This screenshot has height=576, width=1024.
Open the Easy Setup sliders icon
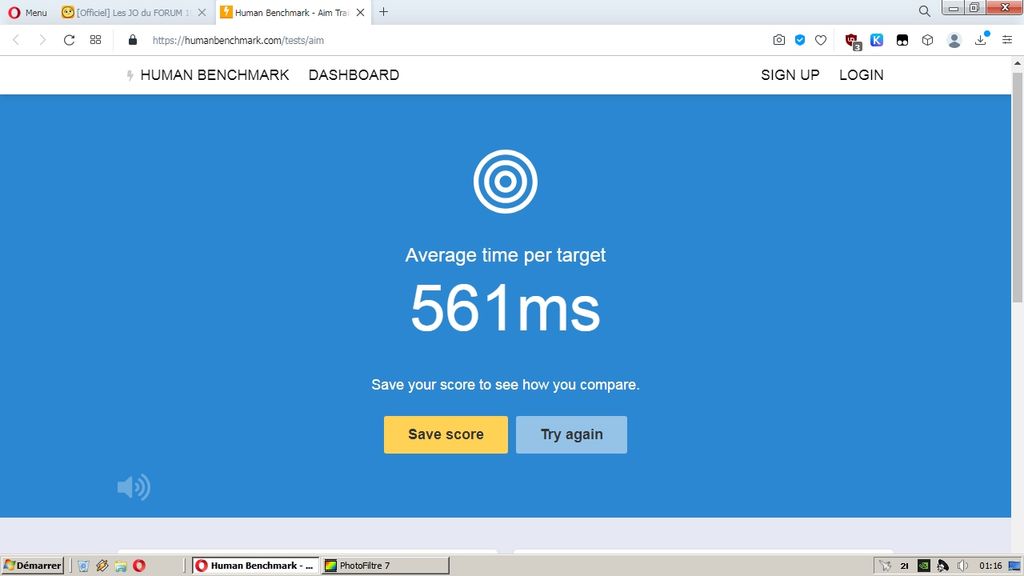[x=1007, y=40]
